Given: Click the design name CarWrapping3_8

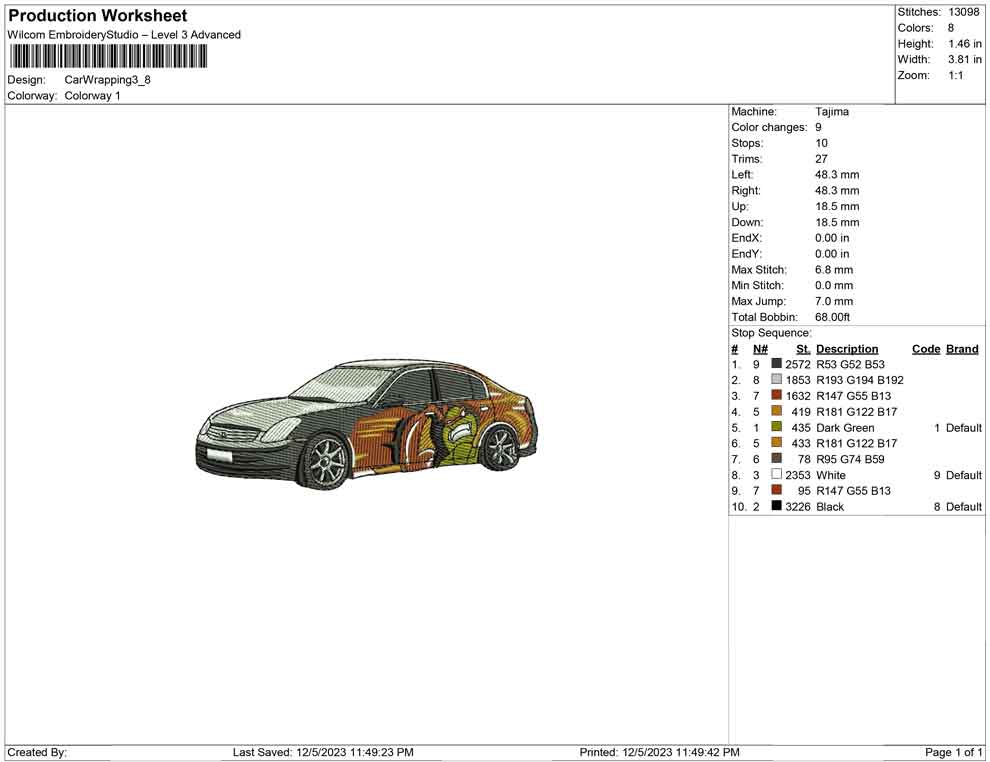Looking at the screenshot, I should pos(107,80).
